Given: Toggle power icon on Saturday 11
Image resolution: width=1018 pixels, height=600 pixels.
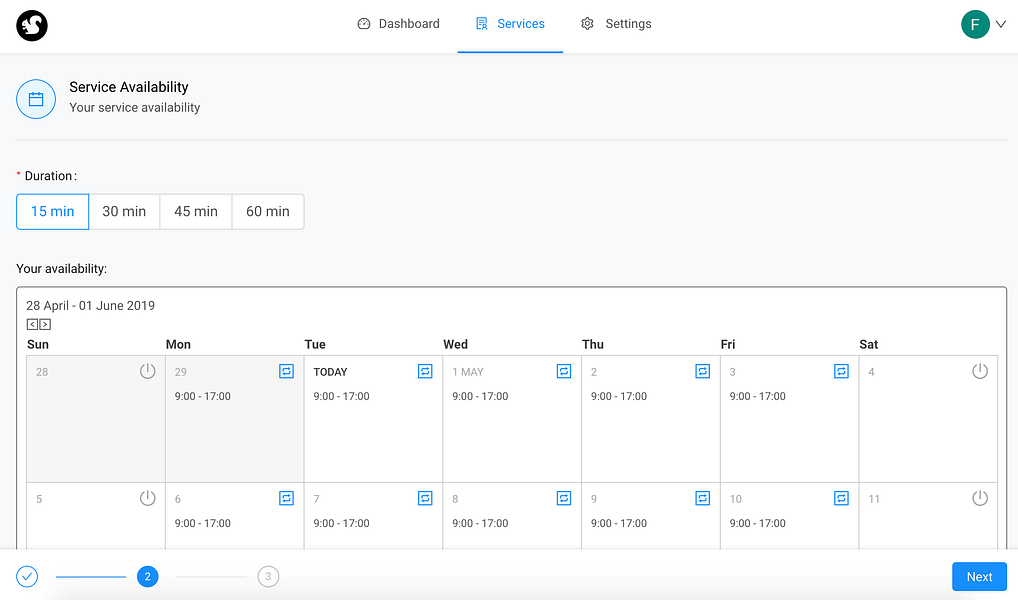Looking at the screenshot, I should tap(980, 498).
